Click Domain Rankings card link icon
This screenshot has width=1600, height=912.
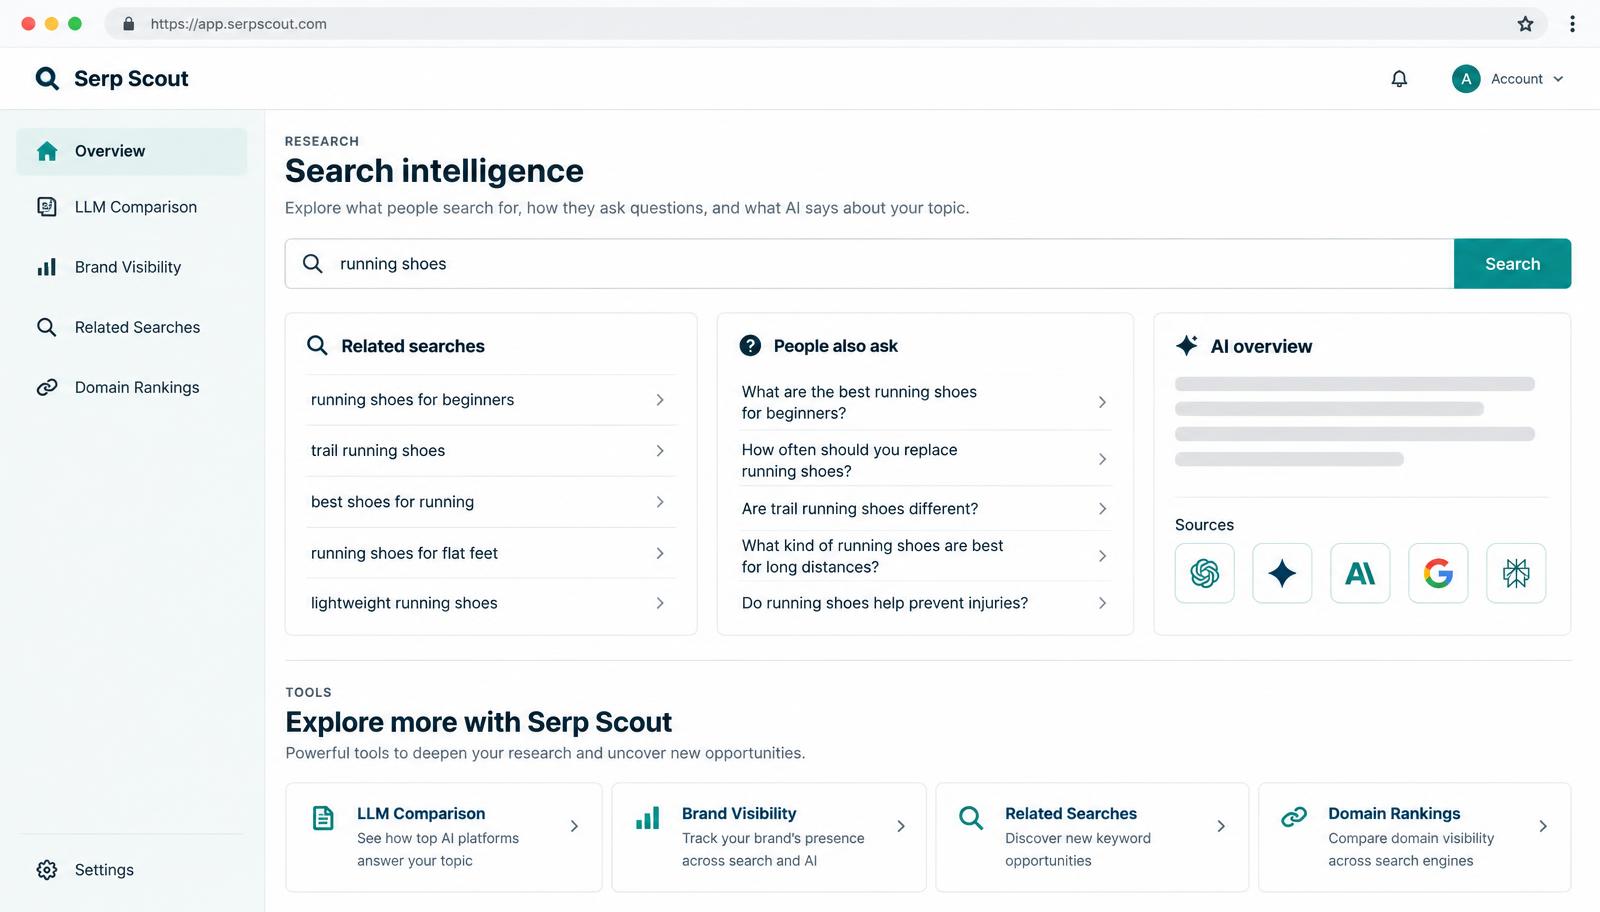tap(1294, 817)
